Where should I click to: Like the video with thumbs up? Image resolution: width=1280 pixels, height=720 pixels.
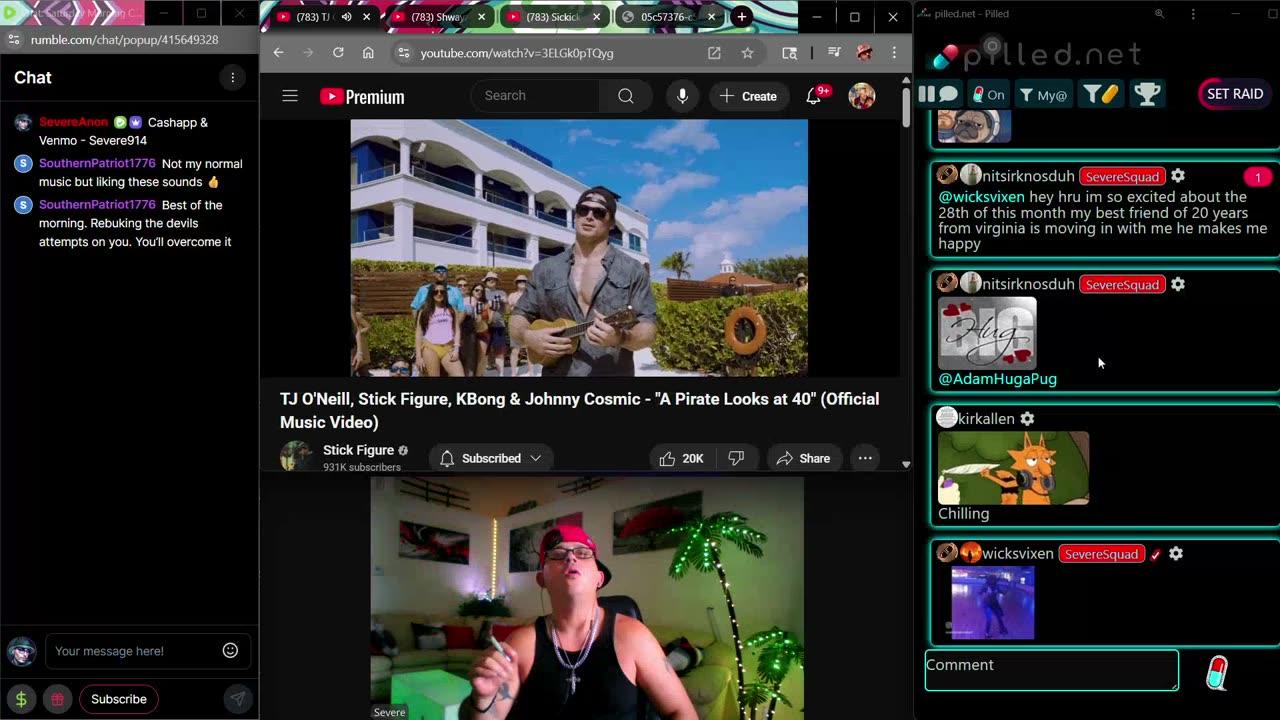(x=680, y=458)
